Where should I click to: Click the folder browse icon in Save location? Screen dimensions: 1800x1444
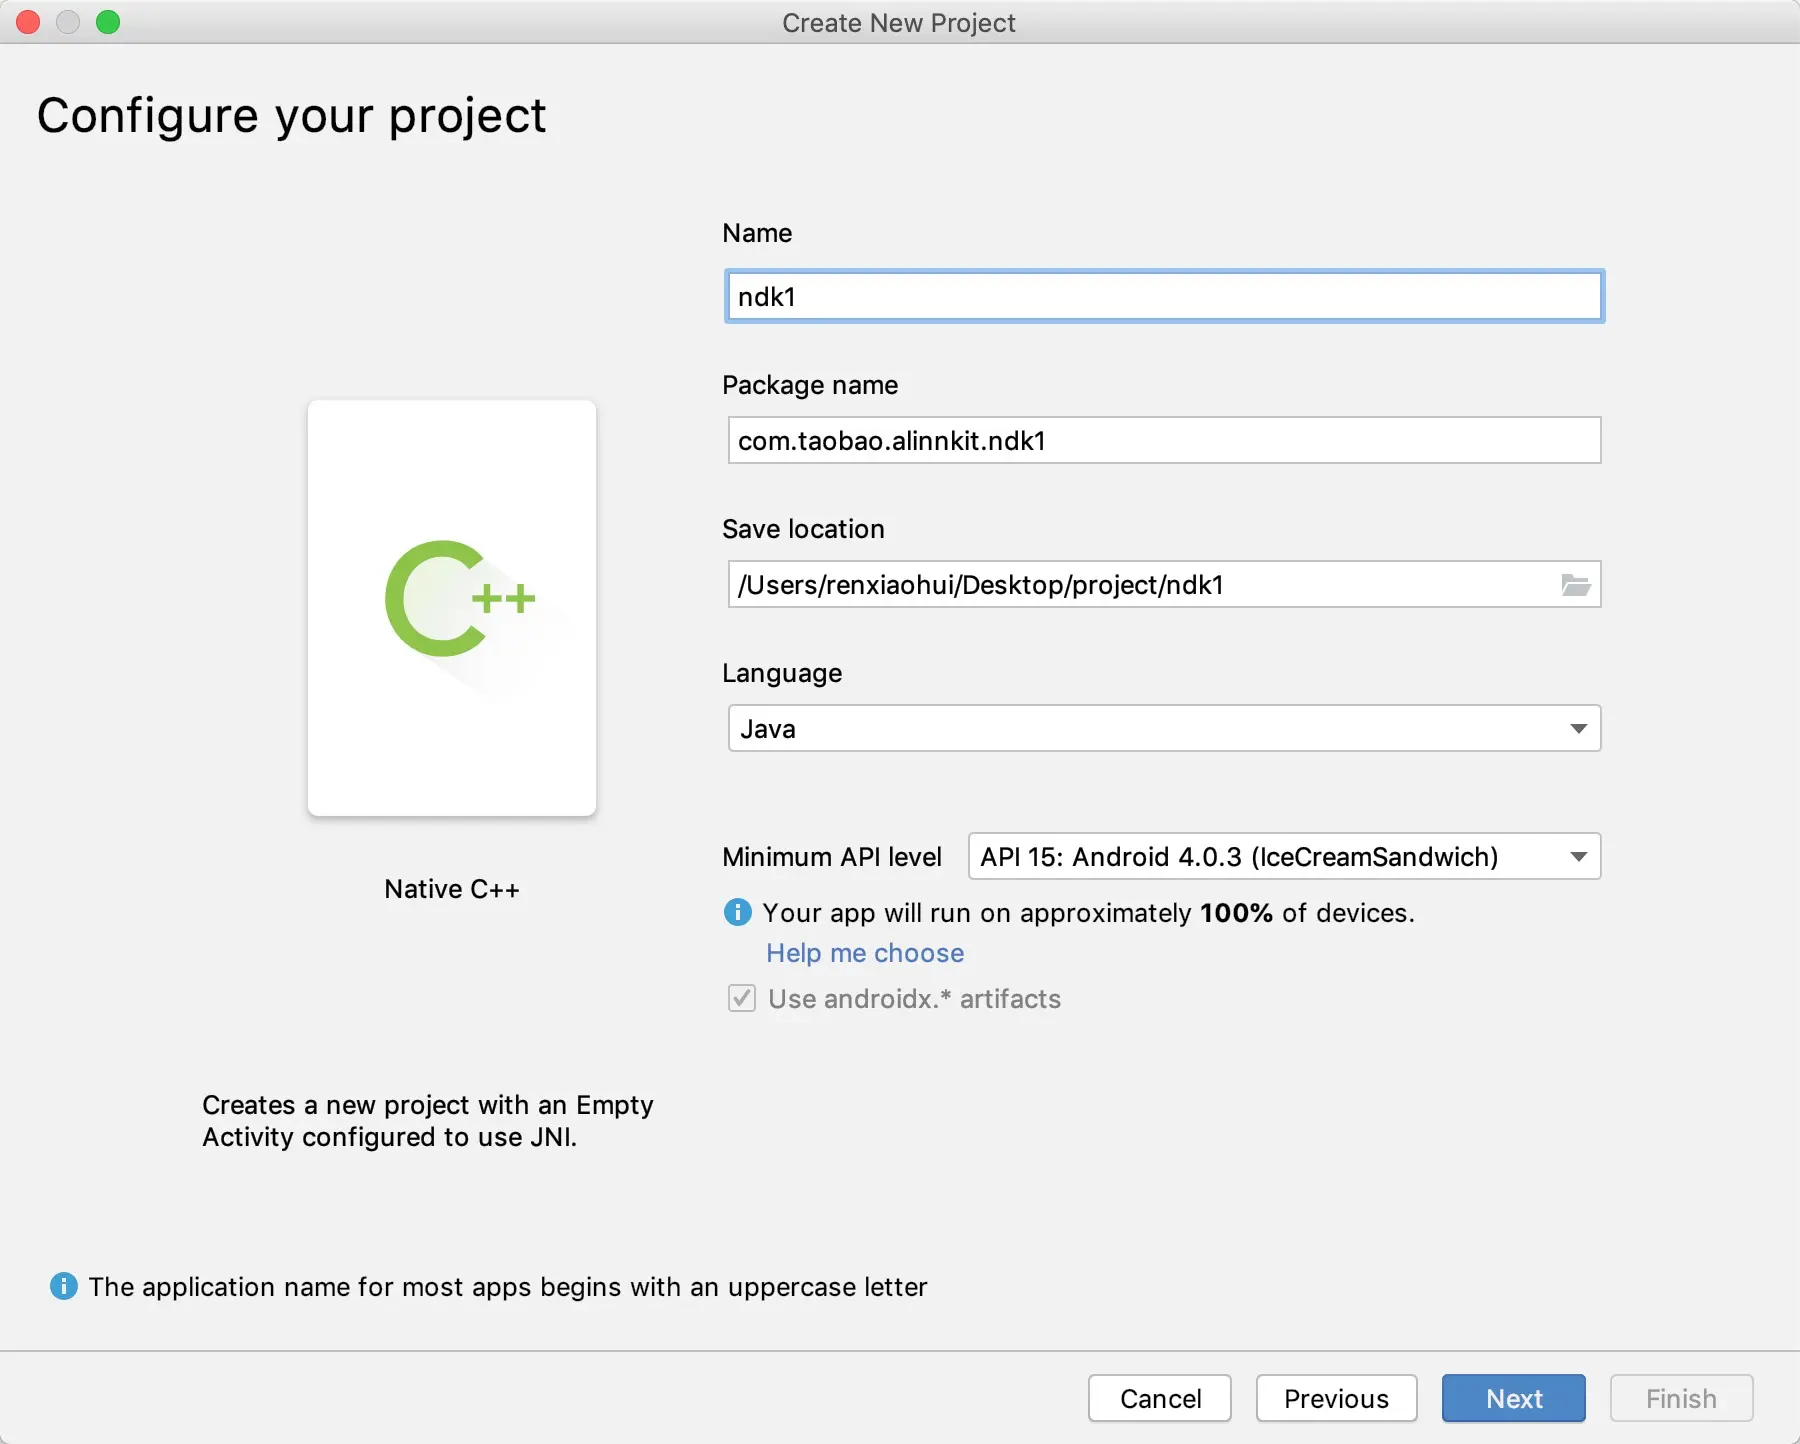coord(1576,585)
